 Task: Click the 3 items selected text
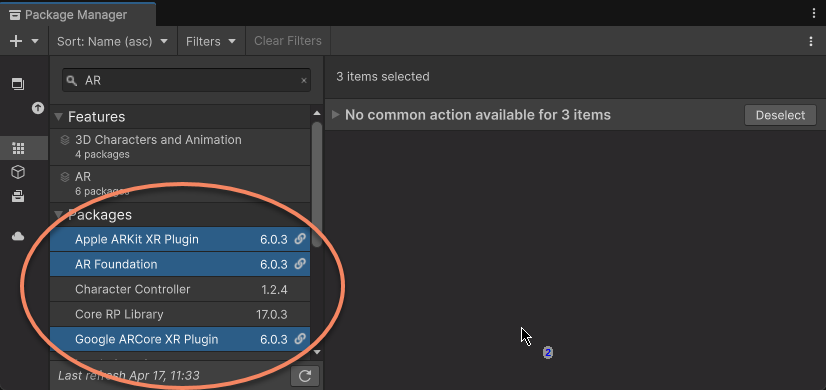[383, 77]
